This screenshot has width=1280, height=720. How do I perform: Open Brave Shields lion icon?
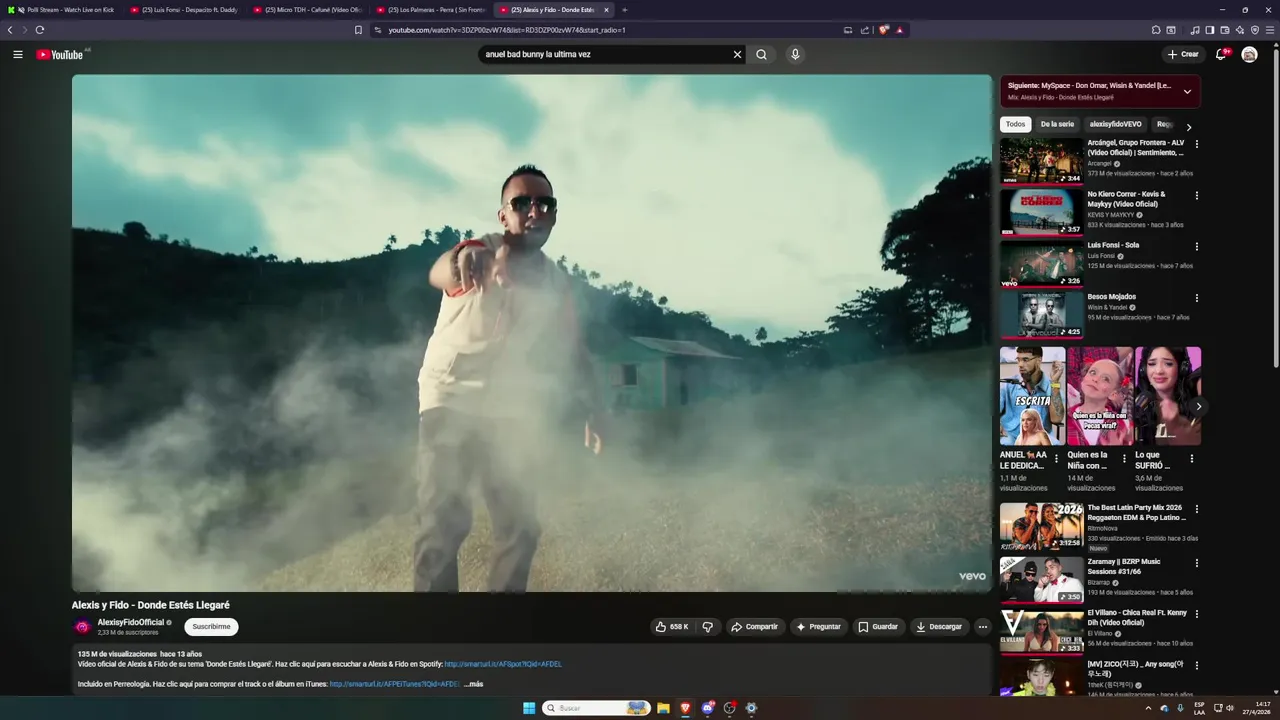(884, 30)
